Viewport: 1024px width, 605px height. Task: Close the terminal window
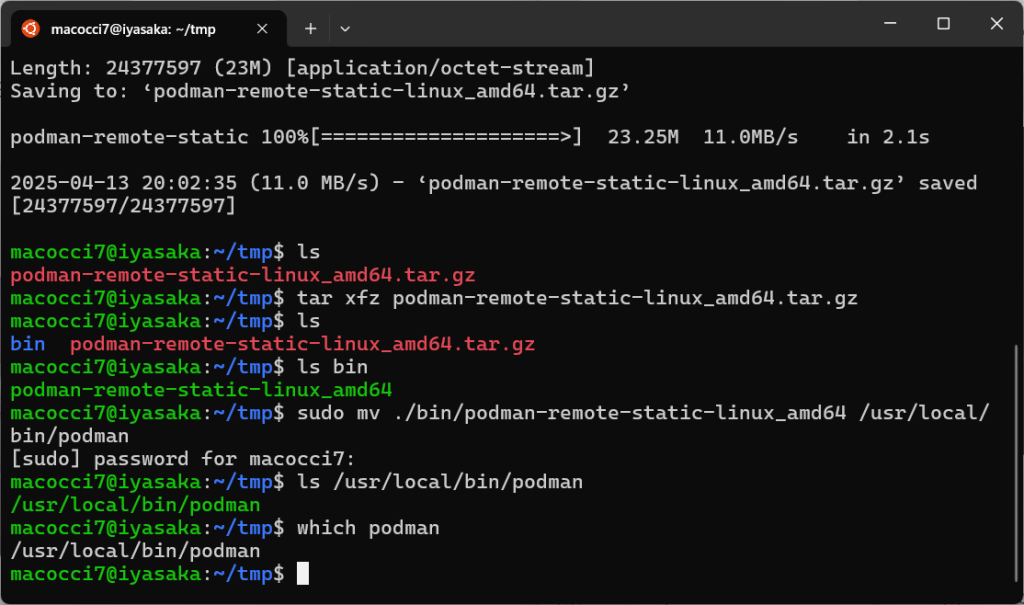pos(997,24)
